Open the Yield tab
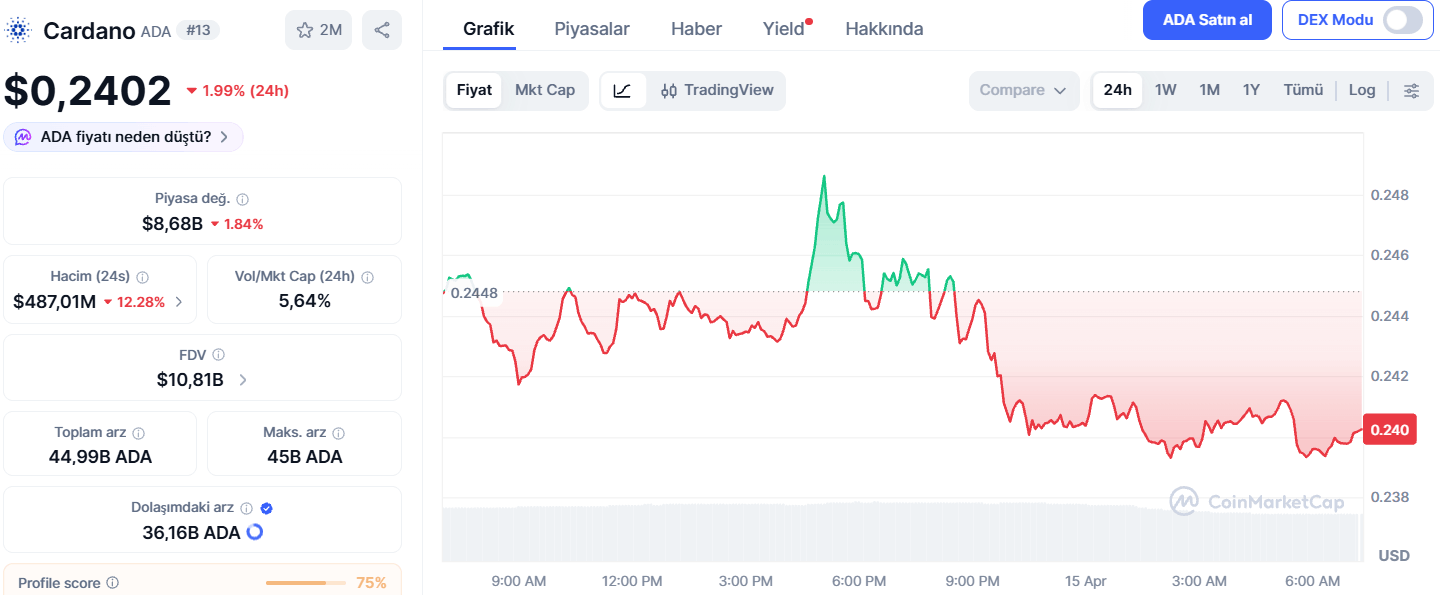 784,29
